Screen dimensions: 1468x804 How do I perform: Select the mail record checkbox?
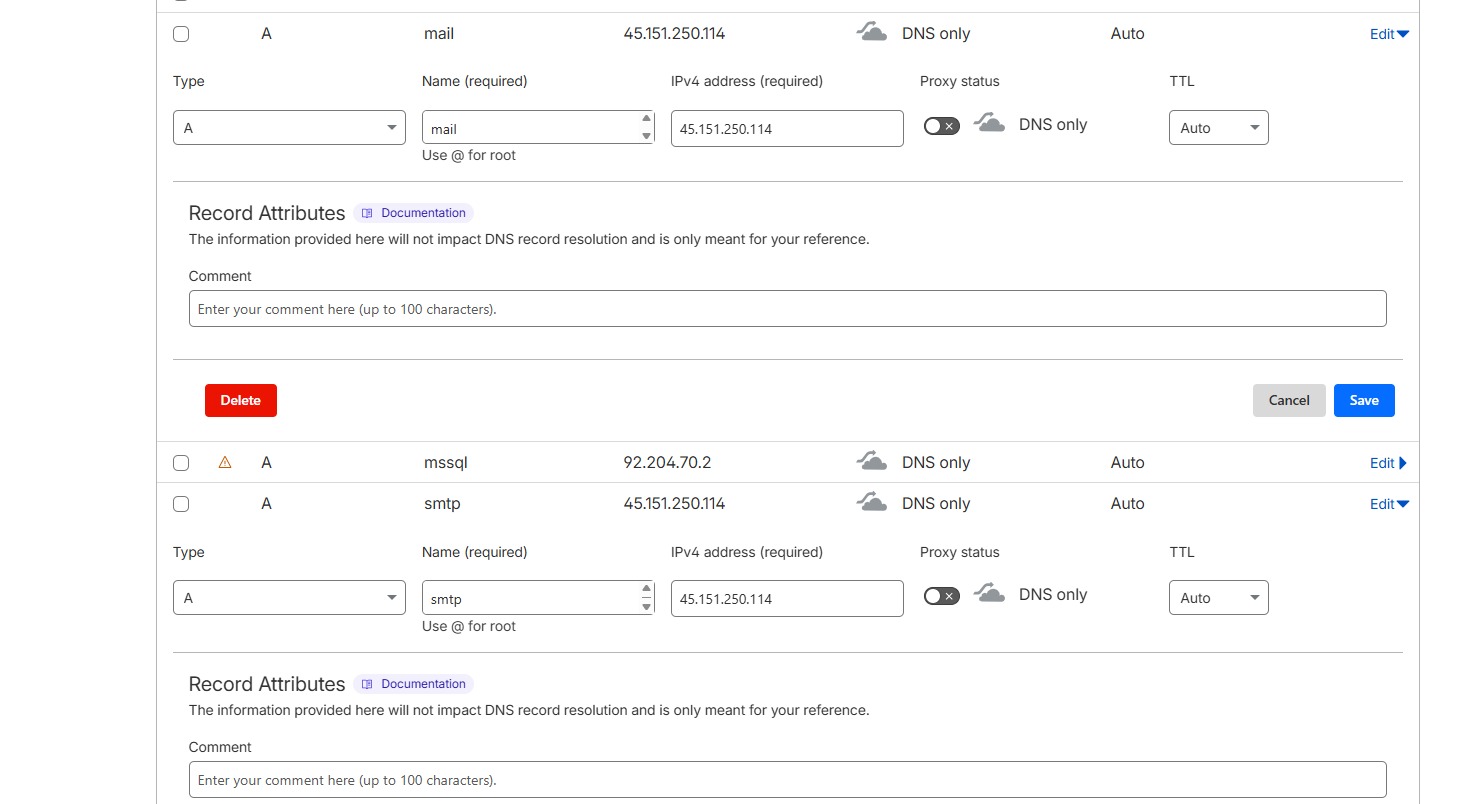pos(181,34)
